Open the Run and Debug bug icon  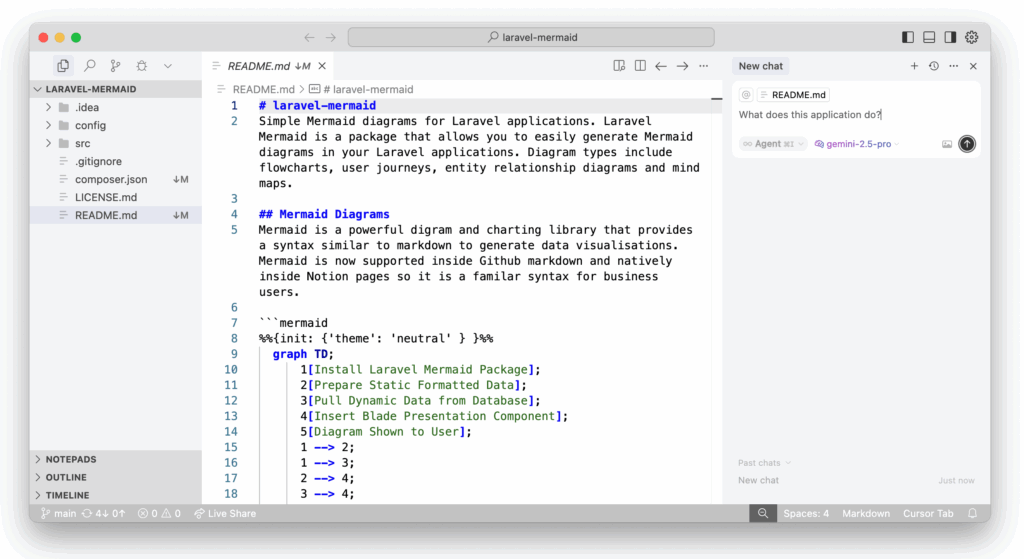(x=142, y=65)
